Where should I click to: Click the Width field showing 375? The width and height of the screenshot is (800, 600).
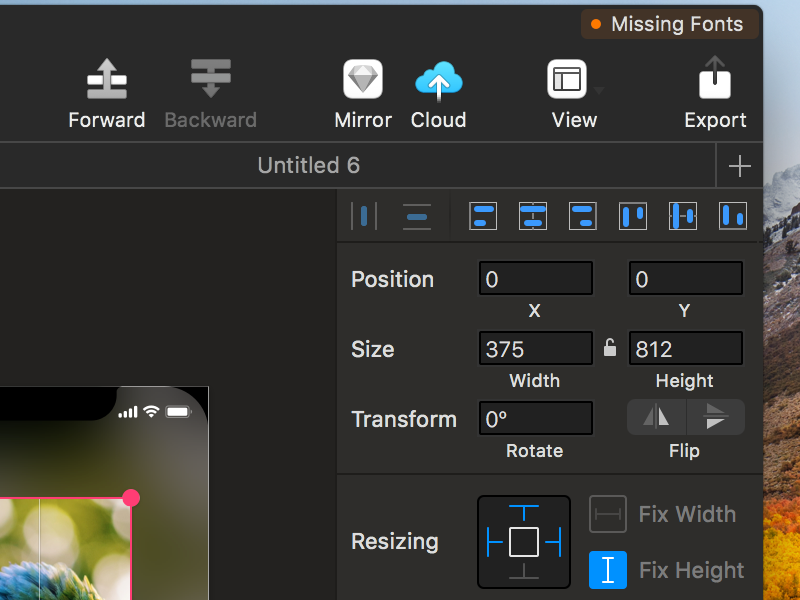click(x=536, y=348)
